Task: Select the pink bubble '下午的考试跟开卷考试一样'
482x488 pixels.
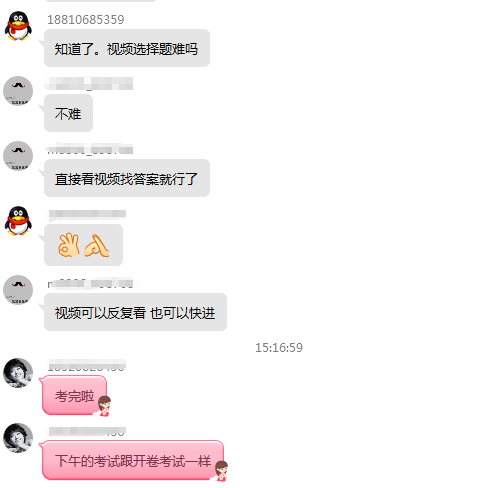Action: [x=133, y=460]
